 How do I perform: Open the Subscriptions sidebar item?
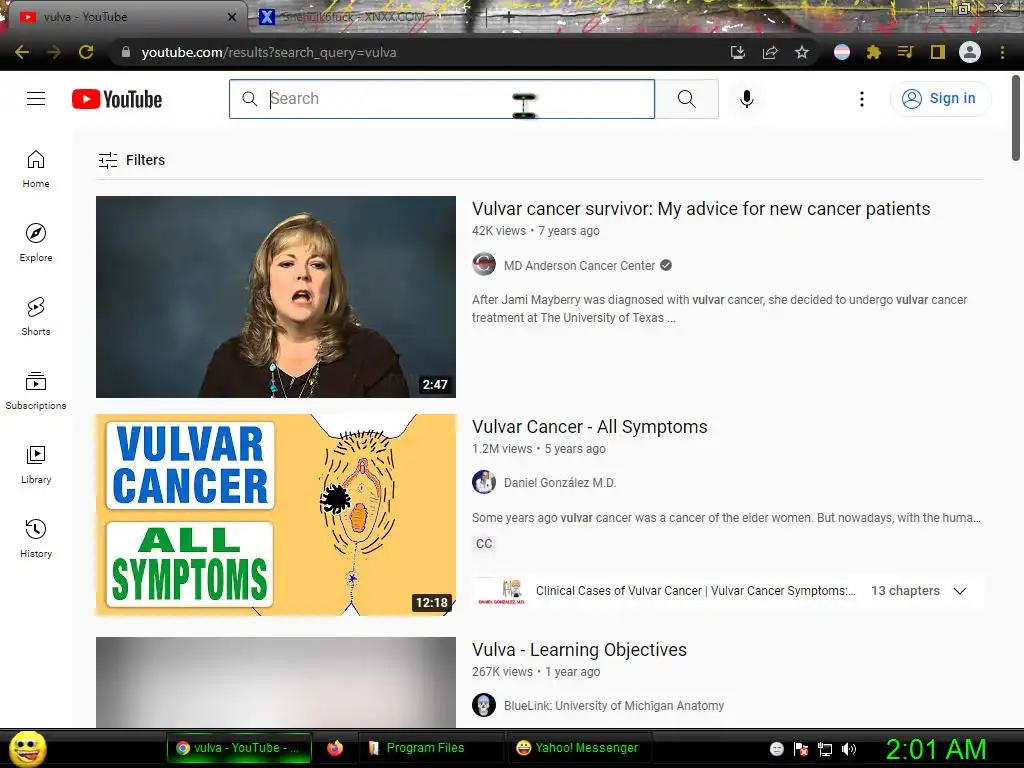(36, 391)
